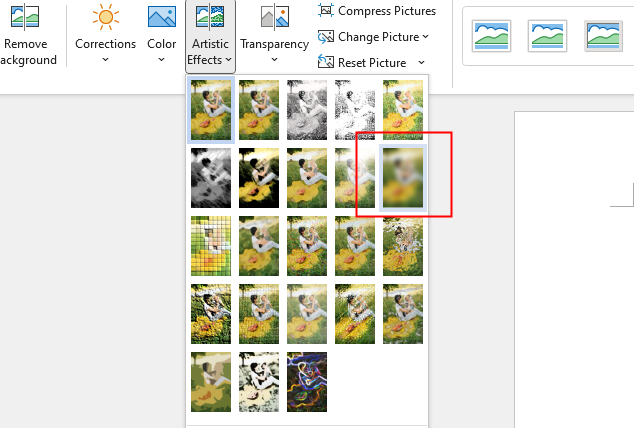Choose the Mosaic Bubbles grid effect
The height and width of the screenshot is (428, 634).
coord(211,246)
